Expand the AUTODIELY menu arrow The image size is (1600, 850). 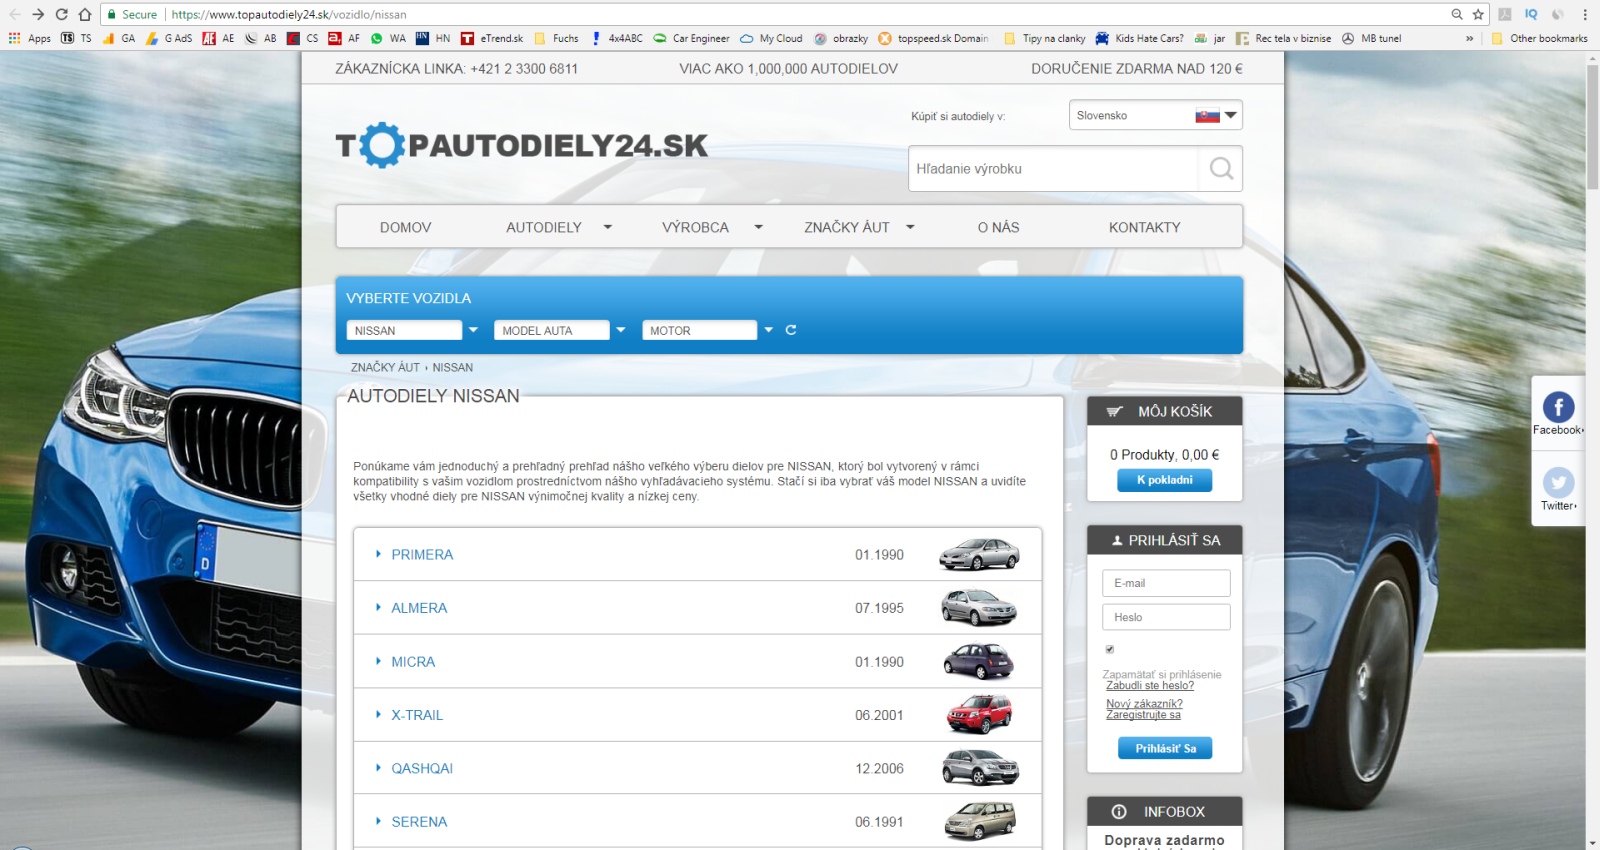607,227
